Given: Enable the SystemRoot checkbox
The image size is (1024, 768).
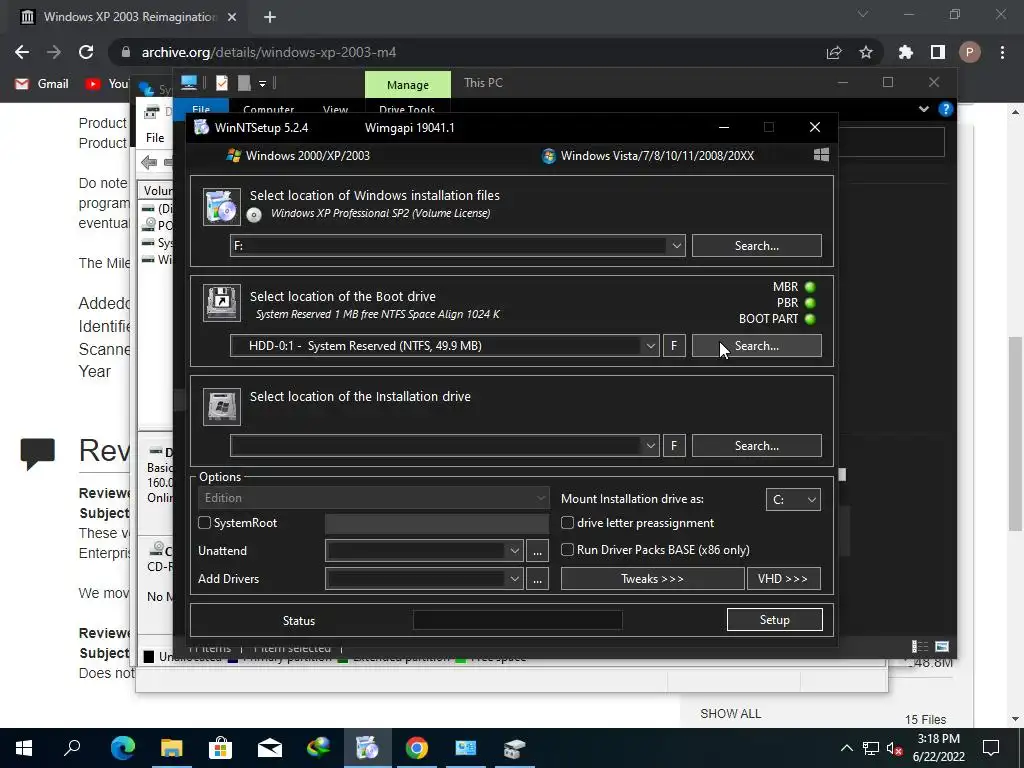Looking at the screenshot, I should pyautogui.click(x=204, y=522).
